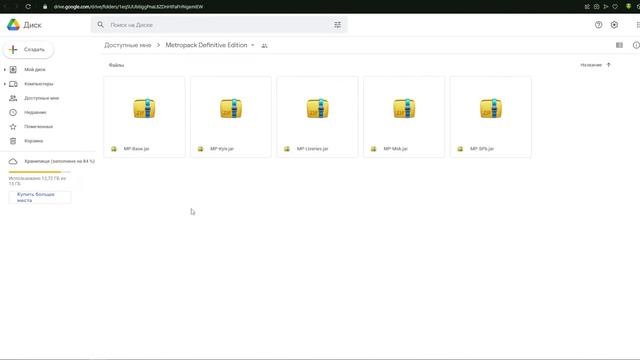The image size is (640, 360).
Task: Select MP-Kyiv.jar file thumbnail
Action: [x=231, y=109]
